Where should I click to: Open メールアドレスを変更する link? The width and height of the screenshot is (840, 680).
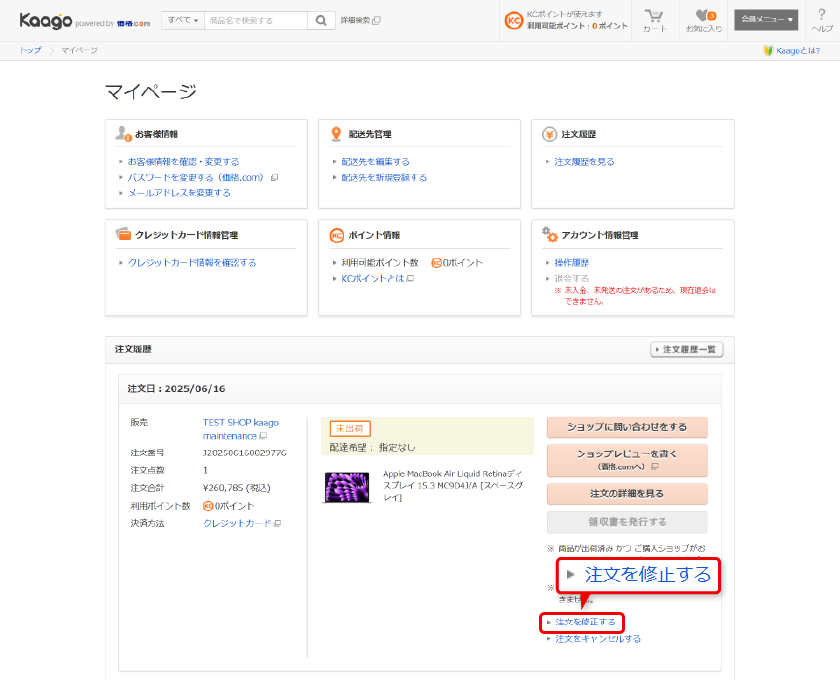pyautogui.click(x=179, y=193)
